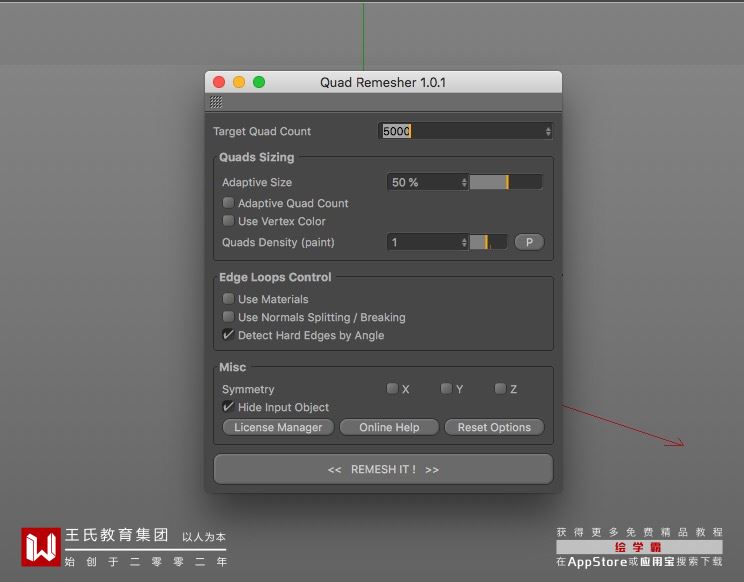Enable Use Normals Splitting / Breaking
The width and height of the screenshot is (744, 582).
point(228,317)
